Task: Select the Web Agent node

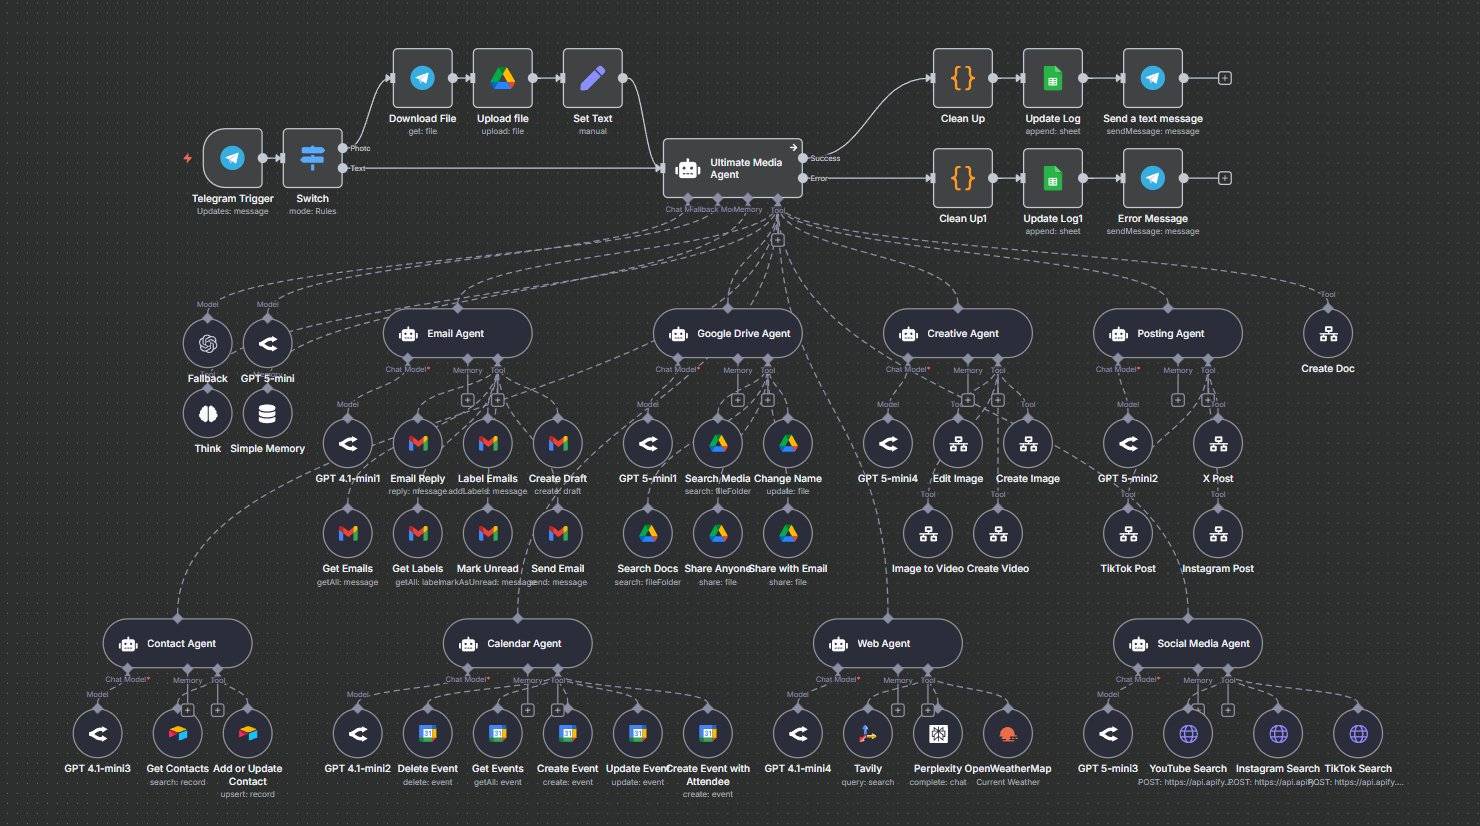Action: point(887,643)
